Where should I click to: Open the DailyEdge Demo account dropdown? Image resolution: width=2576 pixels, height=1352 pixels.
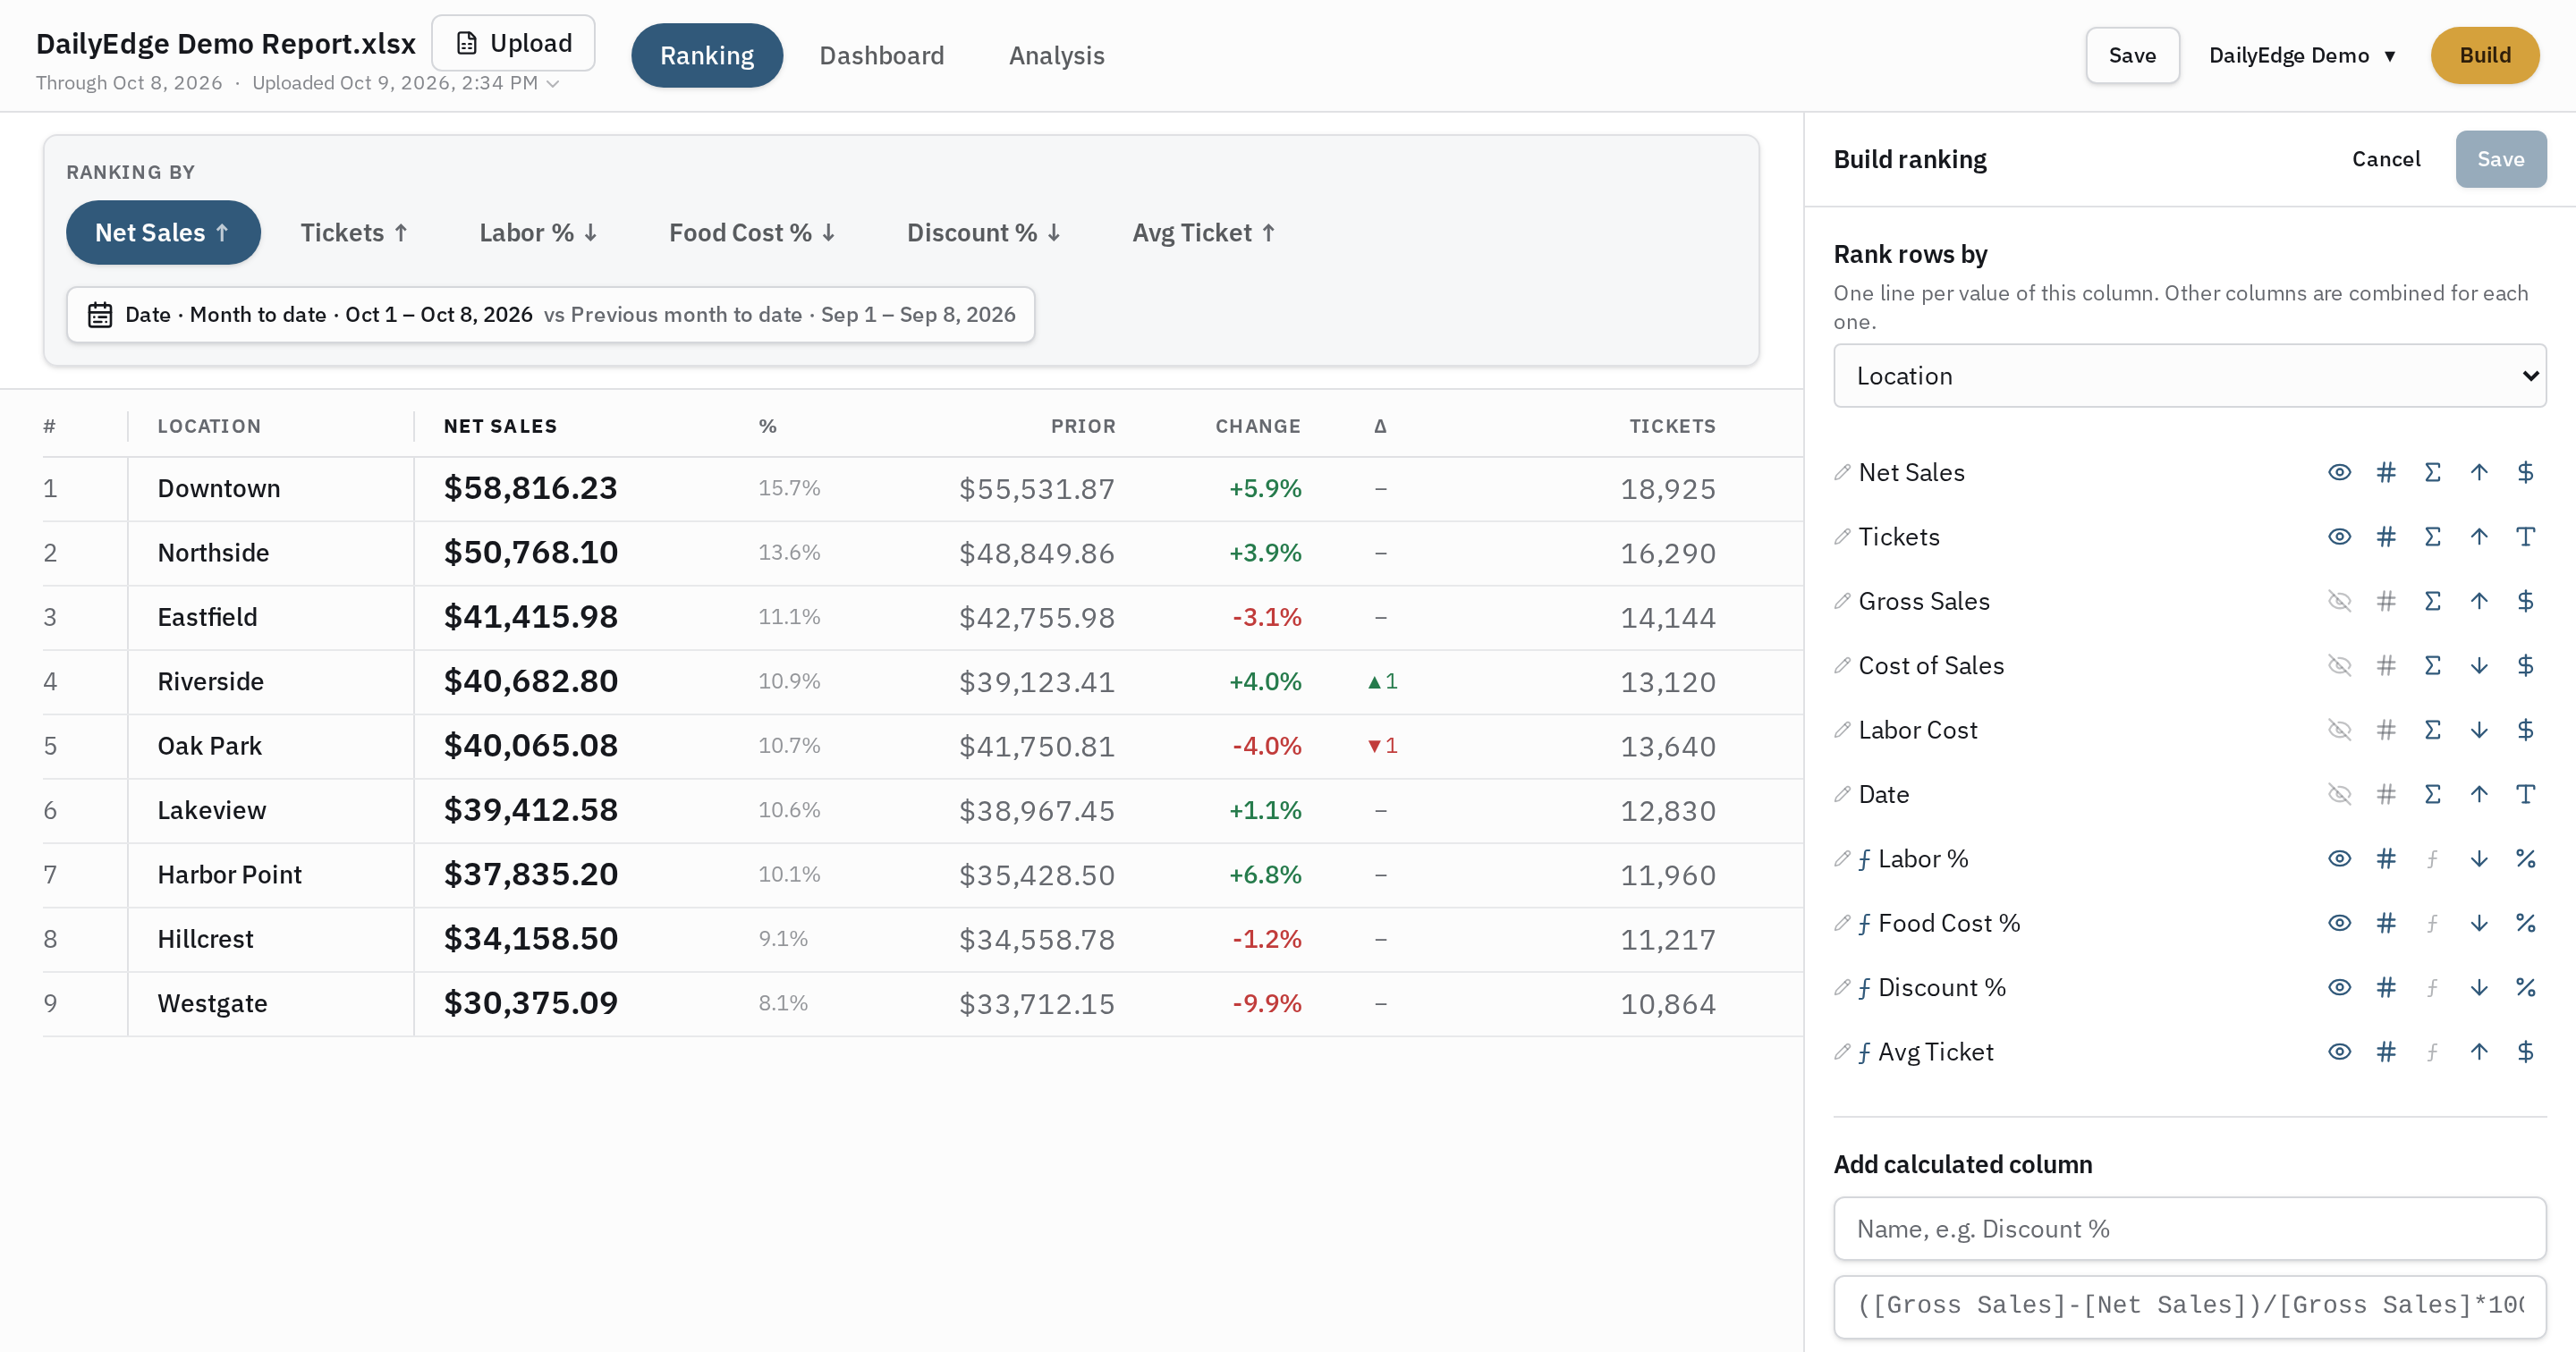(x=2303, y=56)
